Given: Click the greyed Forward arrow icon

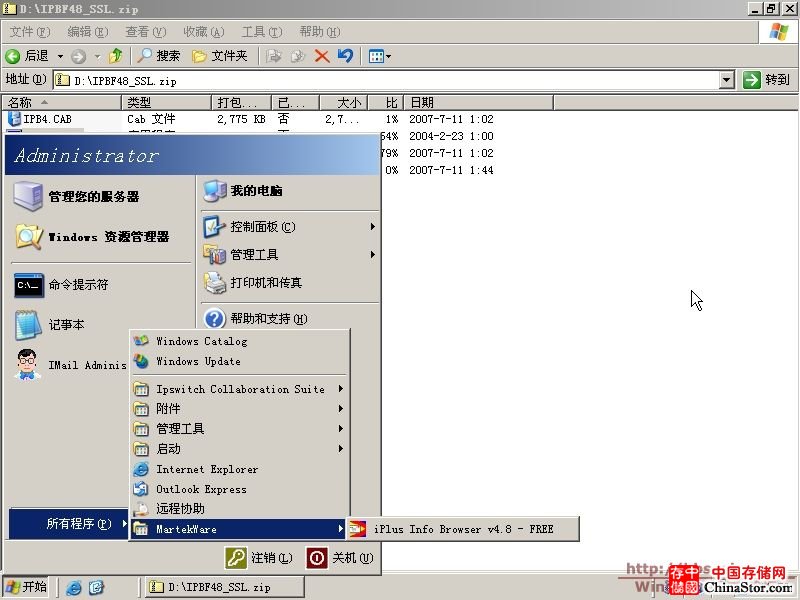Looking at the screenshot, I should point(78,56).
